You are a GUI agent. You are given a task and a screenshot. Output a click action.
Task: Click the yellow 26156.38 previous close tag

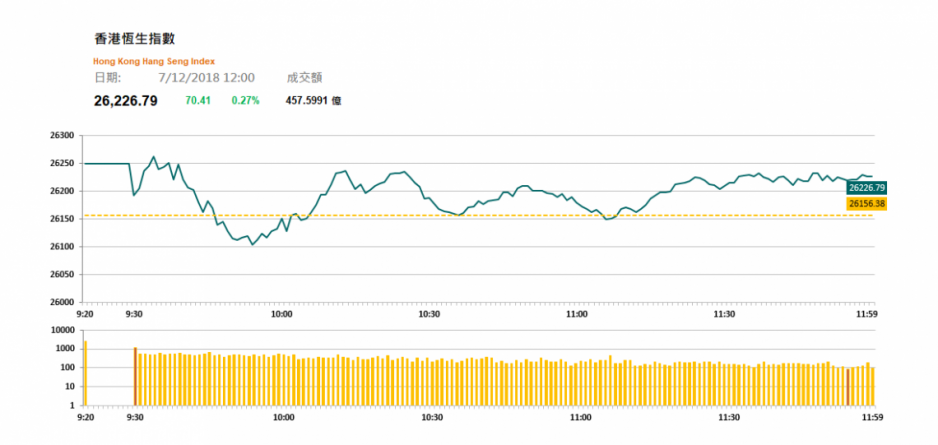tap(866, 204)
